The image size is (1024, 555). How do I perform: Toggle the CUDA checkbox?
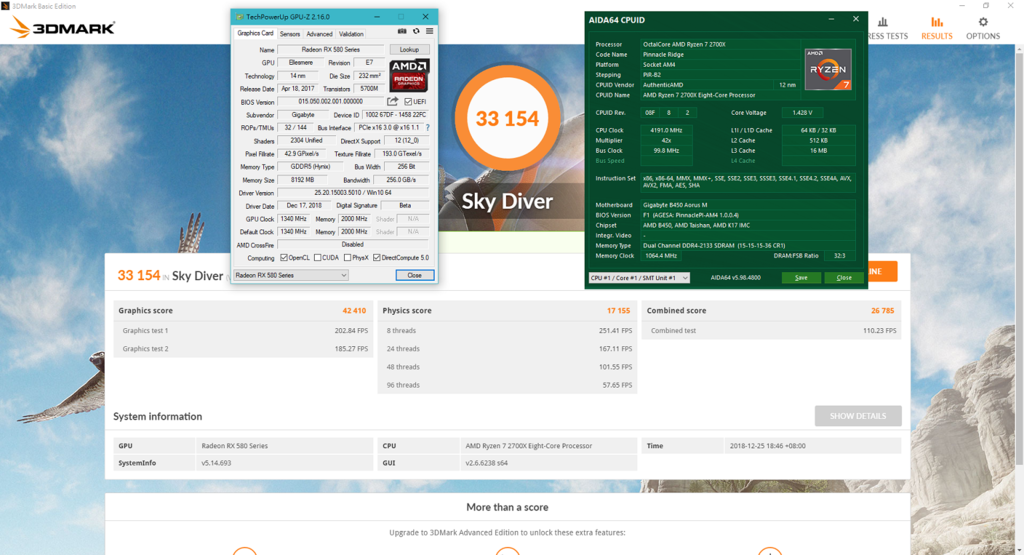point(317,258)
